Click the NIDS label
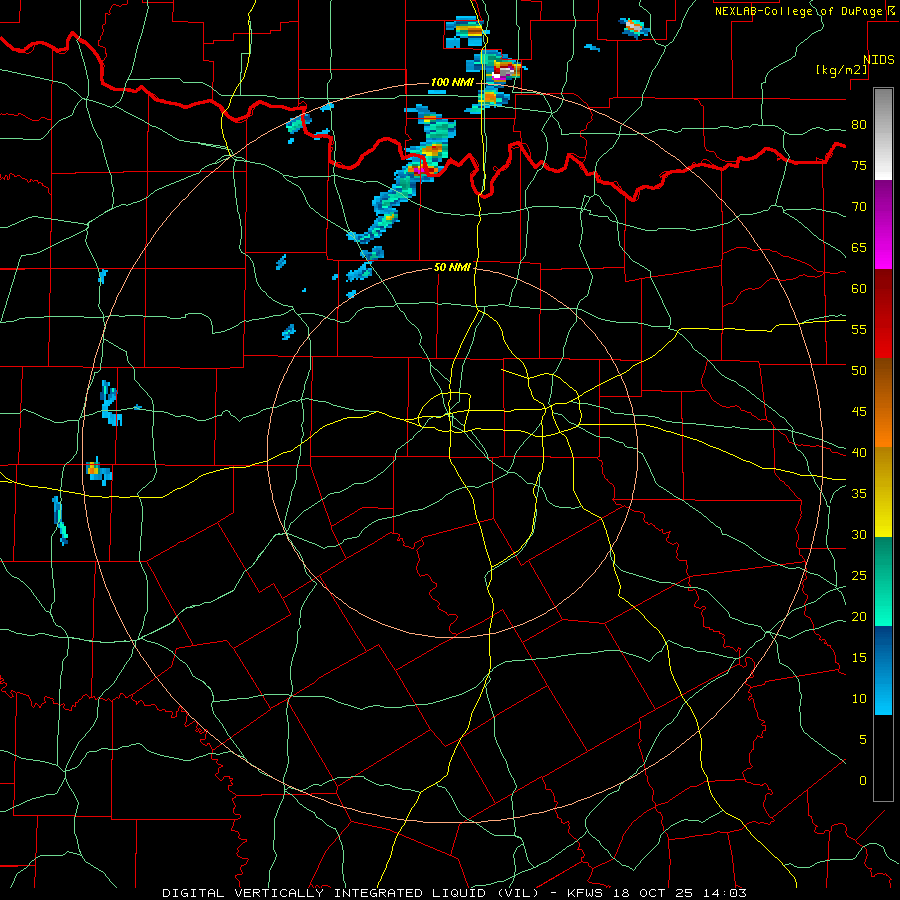Viewport: 900px width, 900px height. coord(879,60)
